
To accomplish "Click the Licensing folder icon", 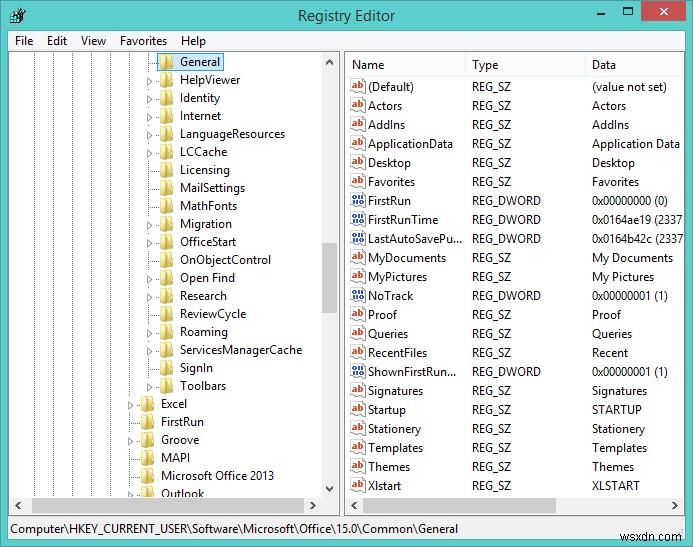I will pyautogui.click(x=166, y=170).
